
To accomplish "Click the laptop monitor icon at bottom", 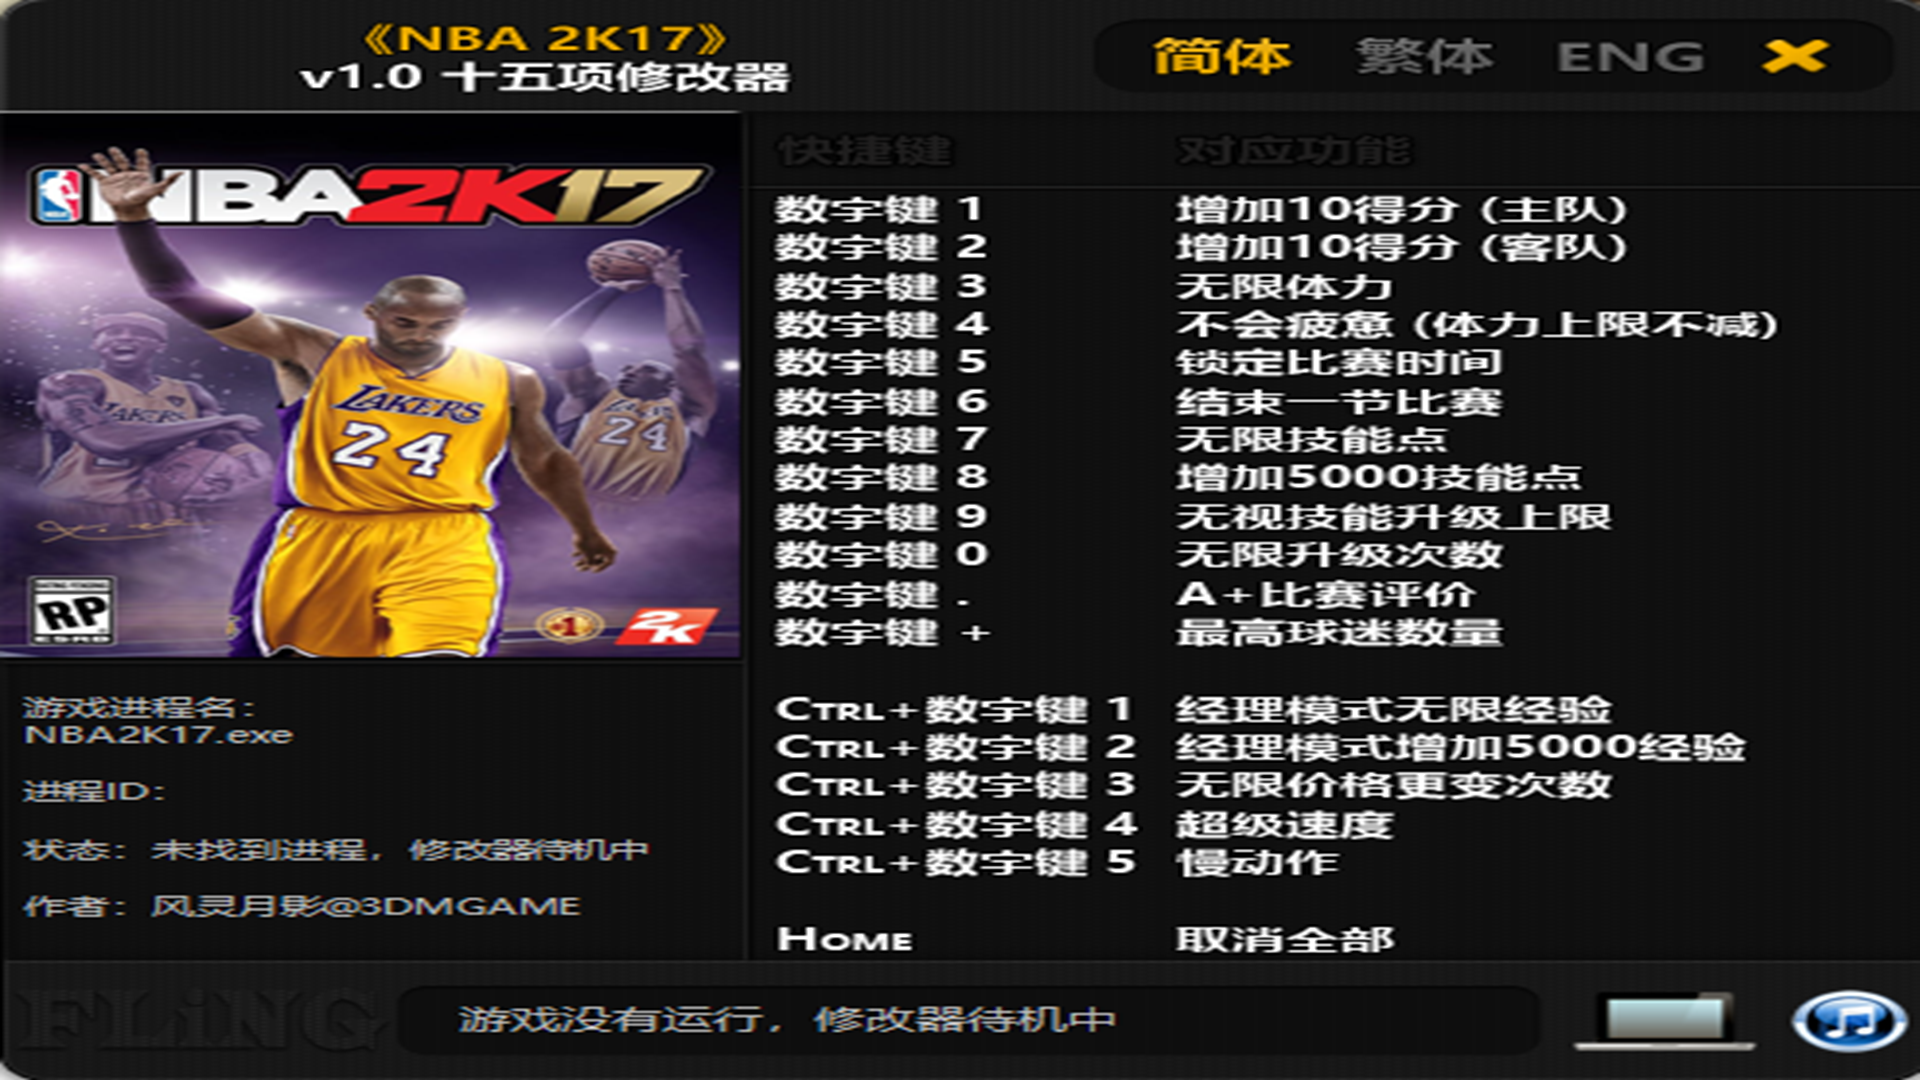I will 1664,1021.
